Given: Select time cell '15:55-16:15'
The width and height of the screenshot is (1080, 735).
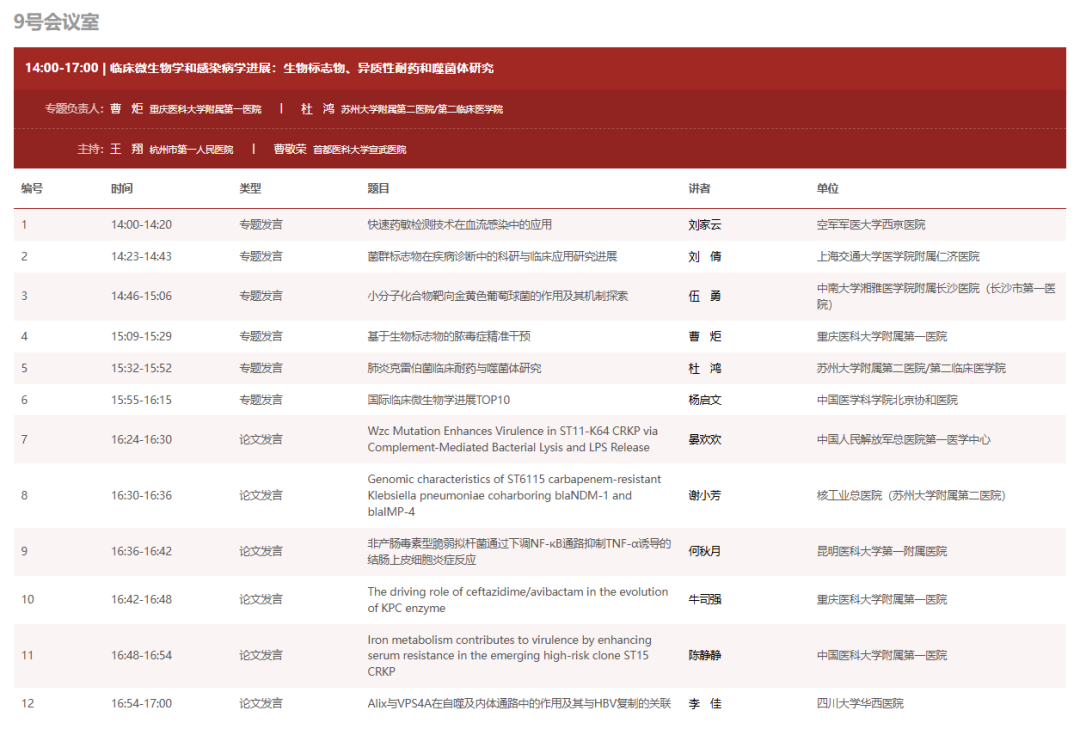Looking at the screenshot, I should pyautogui.click(x=141, y=400).
